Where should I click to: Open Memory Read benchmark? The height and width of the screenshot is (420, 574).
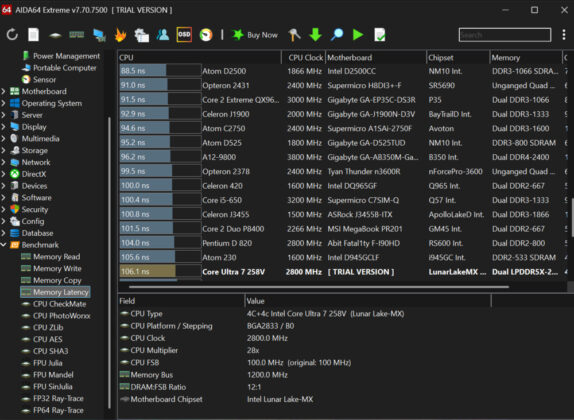[51, 257]
